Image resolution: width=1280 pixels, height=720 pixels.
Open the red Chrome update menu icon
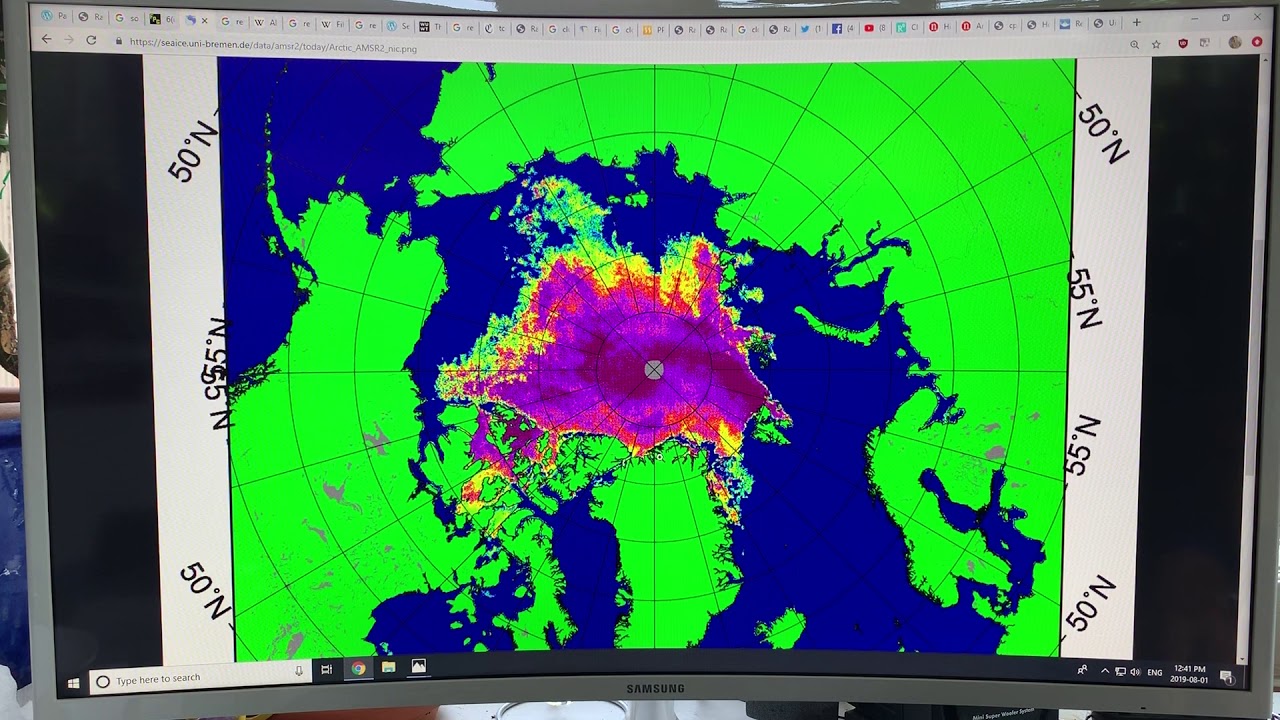pyautogui.click(x=1257, y=41)
